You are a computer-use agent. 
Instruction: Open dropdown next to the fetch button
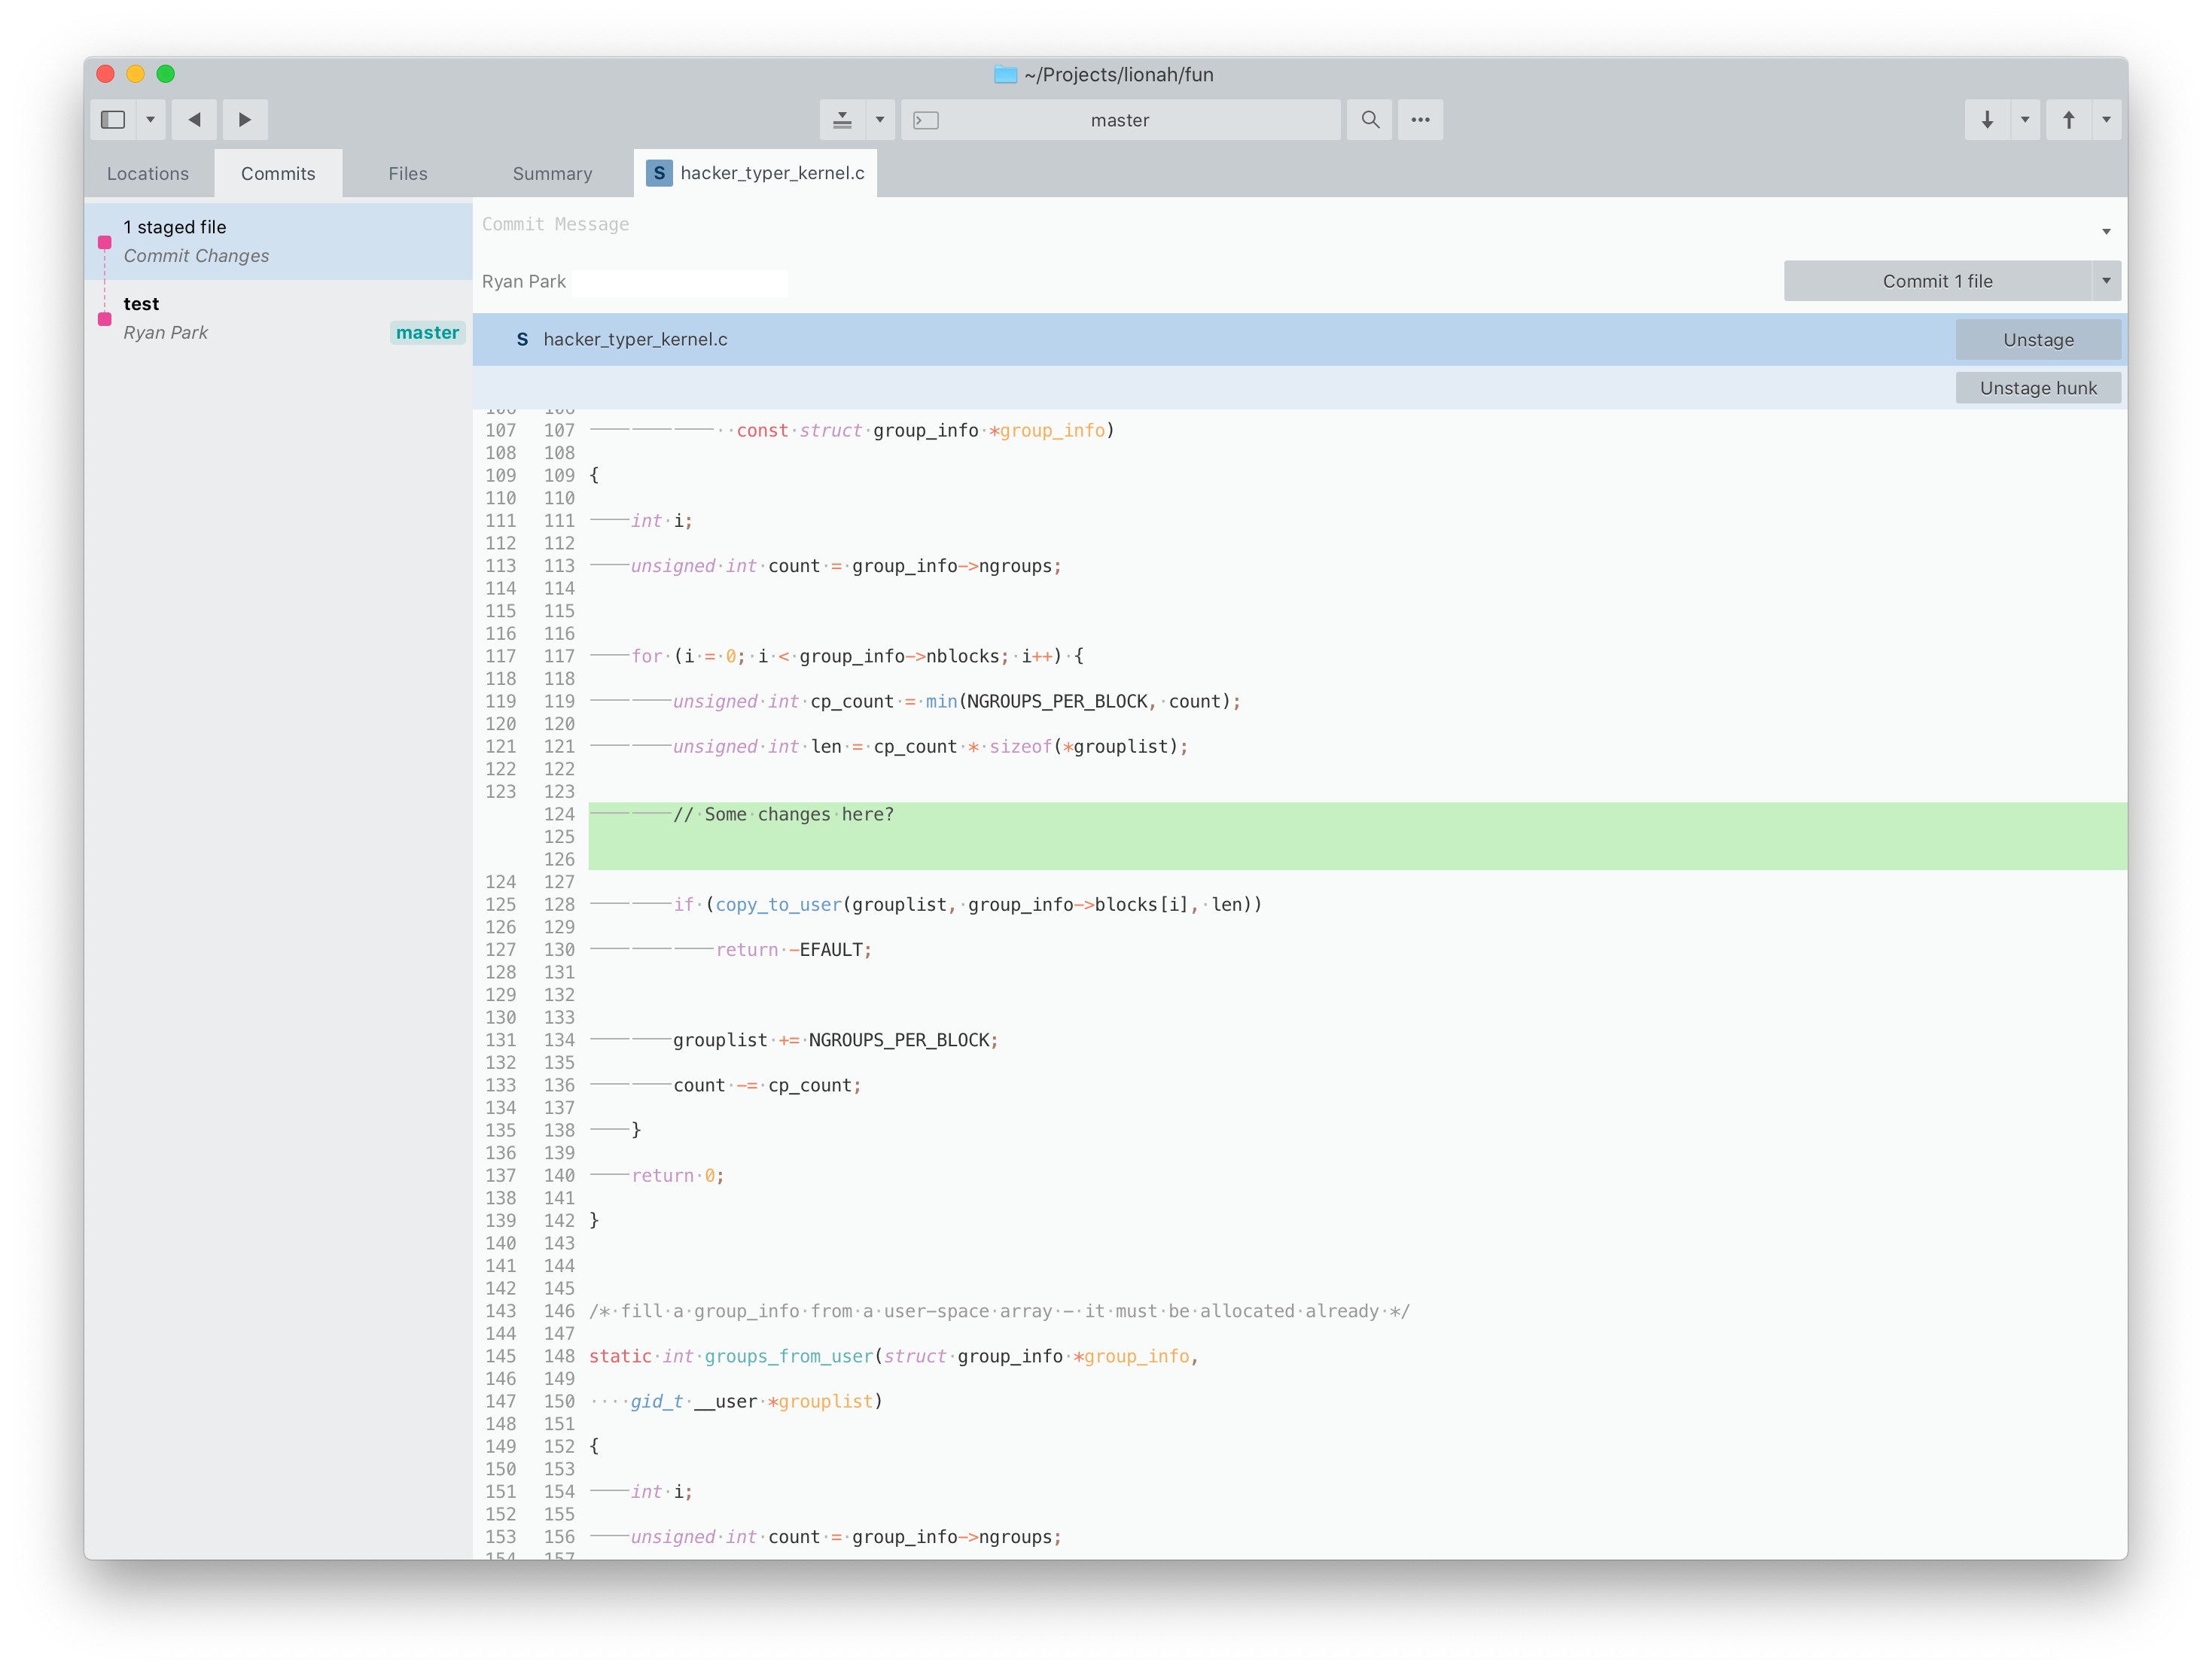tap(2026, 119)
